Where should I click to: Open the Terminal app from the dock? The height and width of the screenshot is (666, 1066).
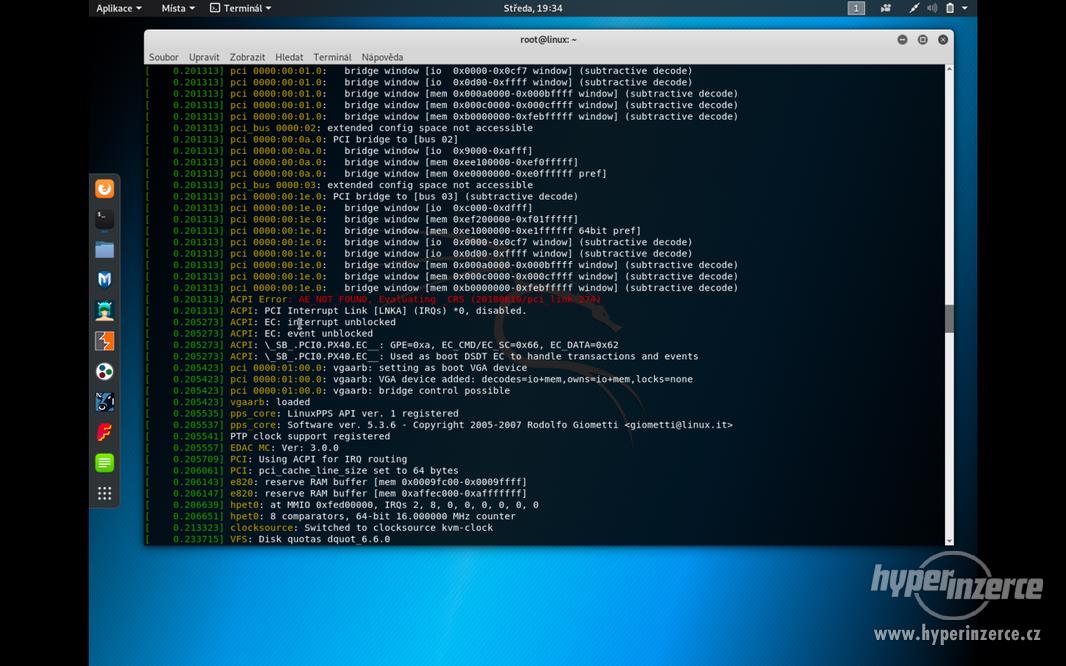[x=104, y=218]
